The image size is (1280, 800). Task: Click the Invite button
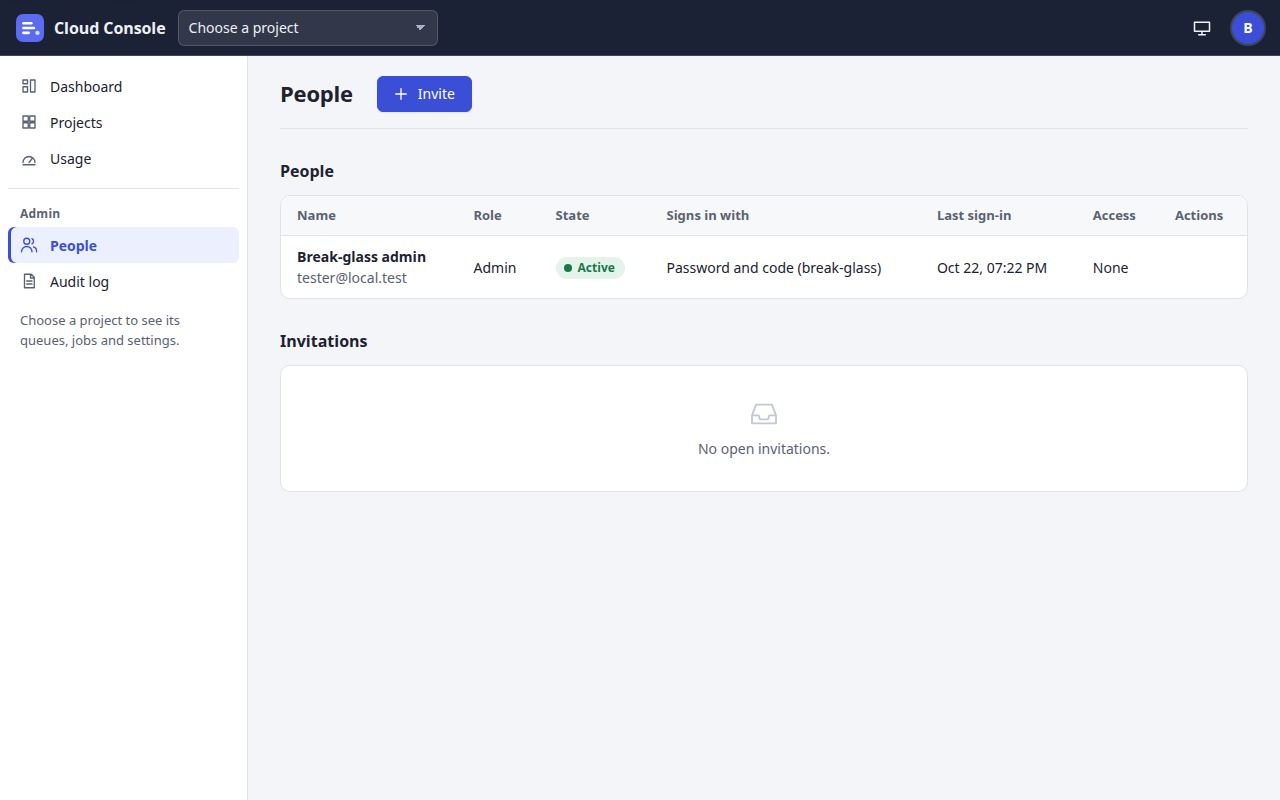tap(424, 94)
